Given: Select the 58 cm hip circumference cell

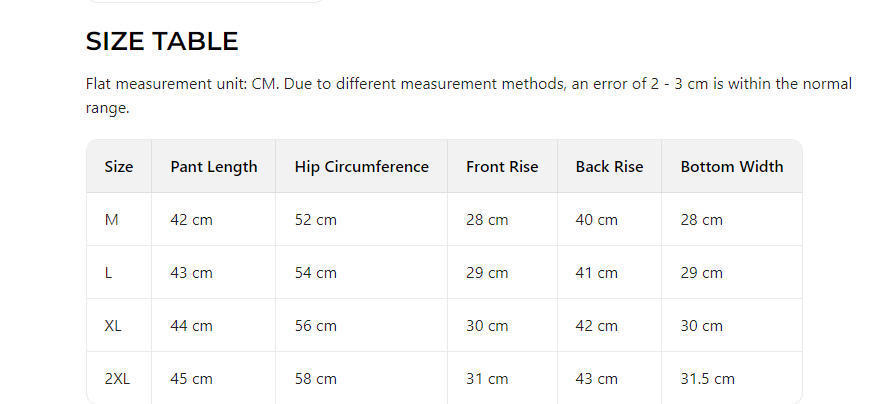Looking at the screenshot, I should pos(316,379).
